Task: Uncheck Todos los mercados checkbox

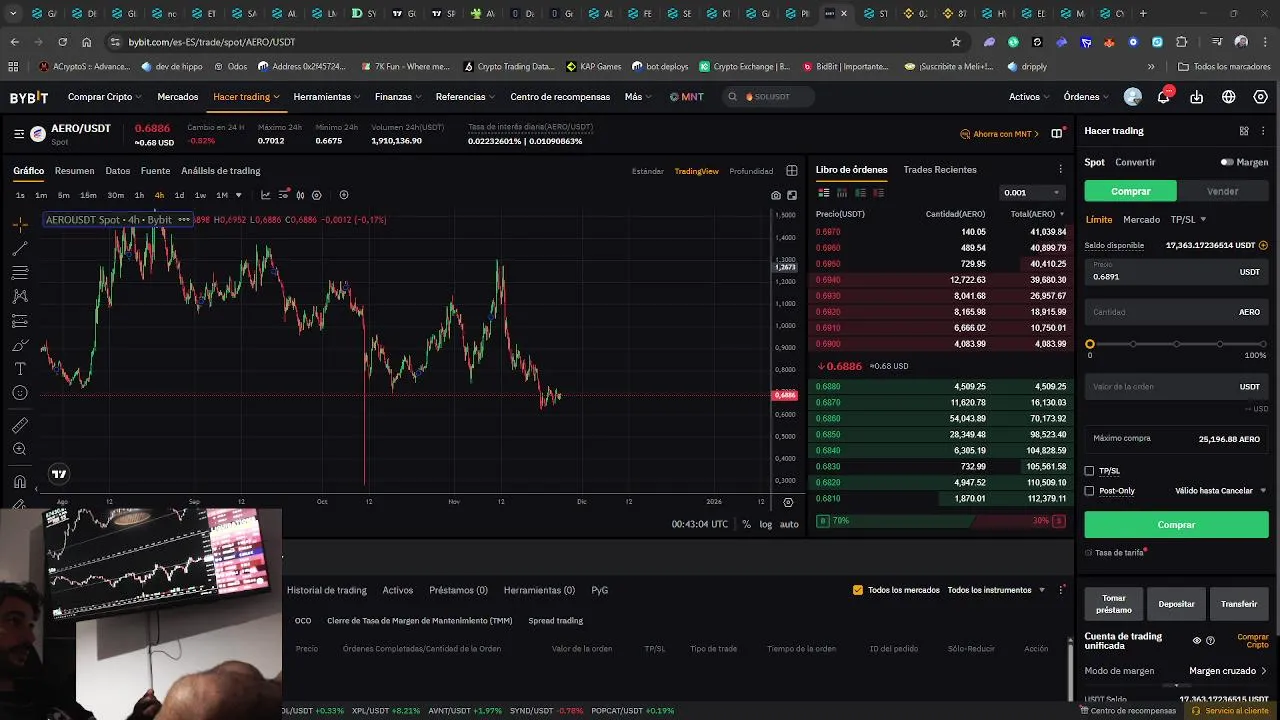Action: [x=858, y=590]
